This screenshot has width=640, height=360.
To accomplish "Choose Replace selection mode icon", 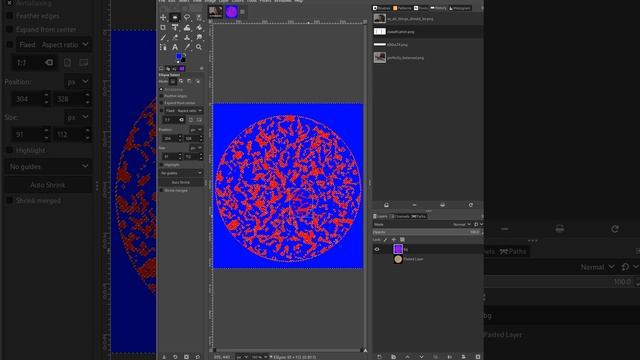I will (173, 82).
